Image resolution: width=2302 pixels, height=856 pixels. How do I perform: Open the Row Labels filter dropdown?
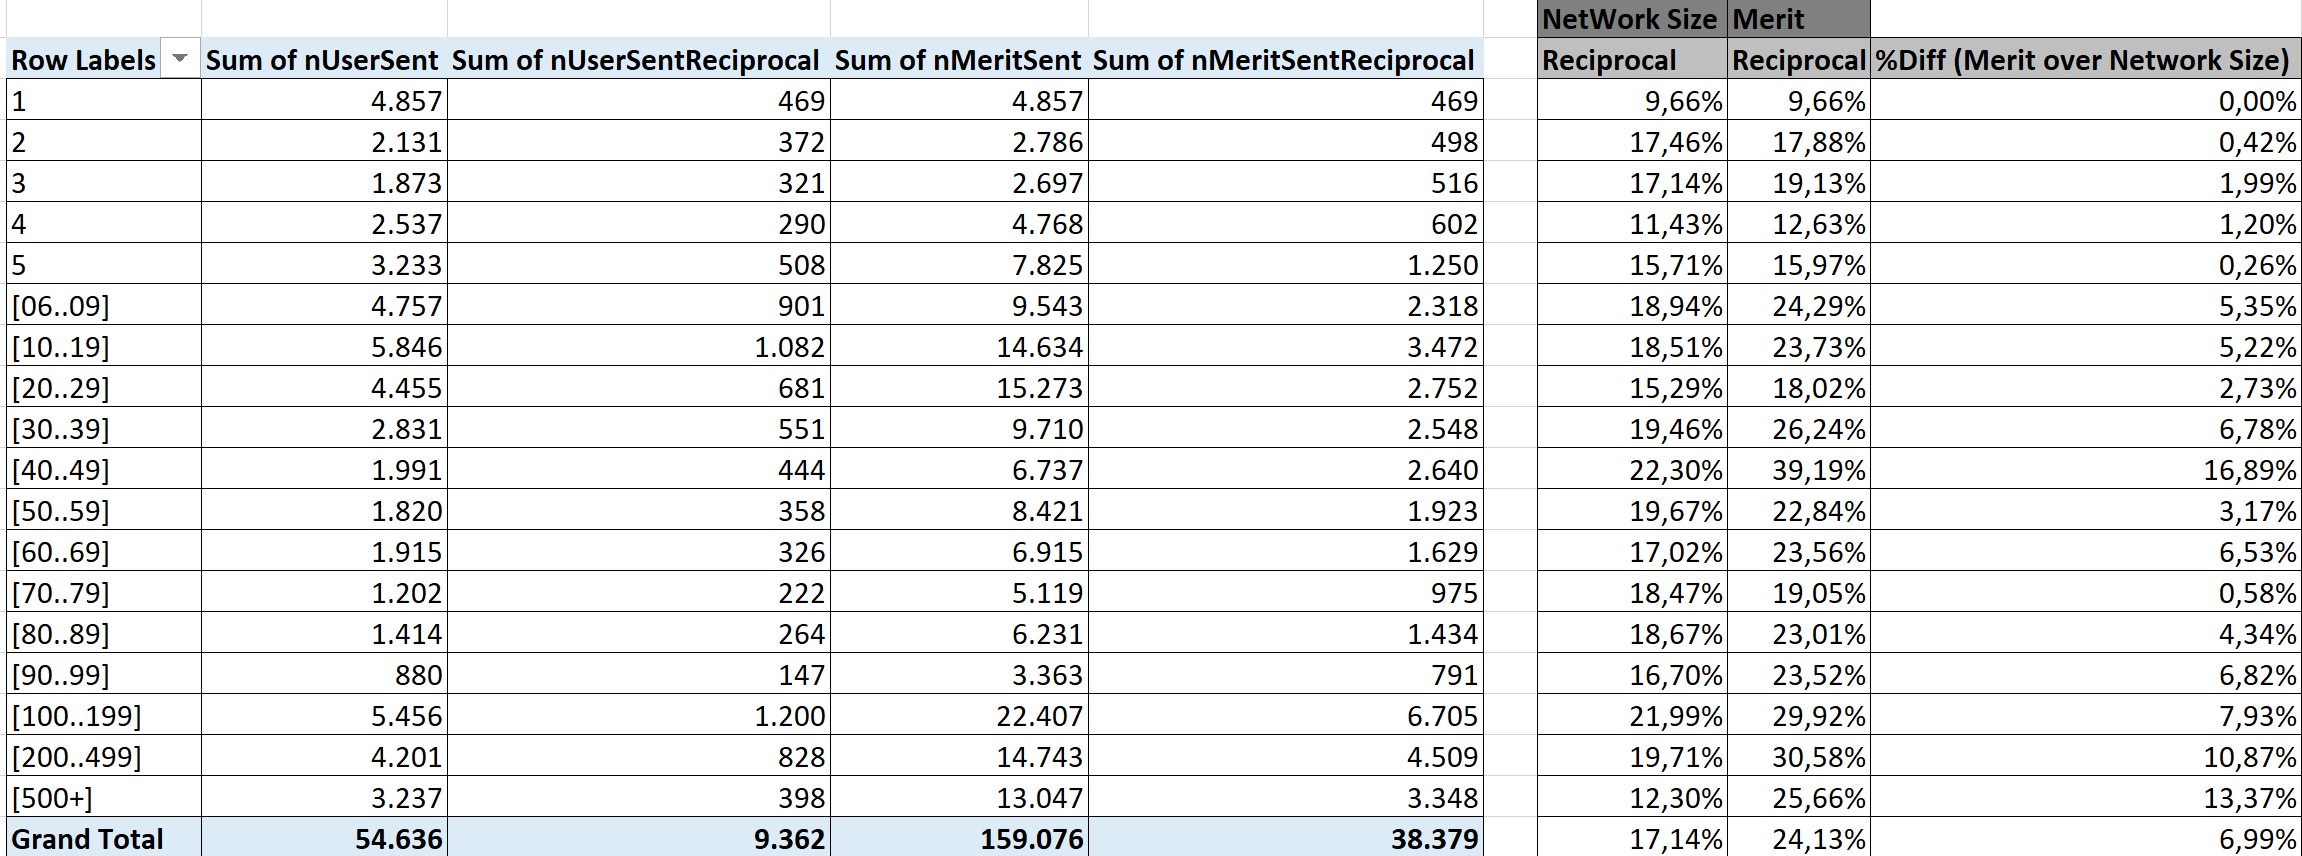pyautogui.click(x=180, y=60)
